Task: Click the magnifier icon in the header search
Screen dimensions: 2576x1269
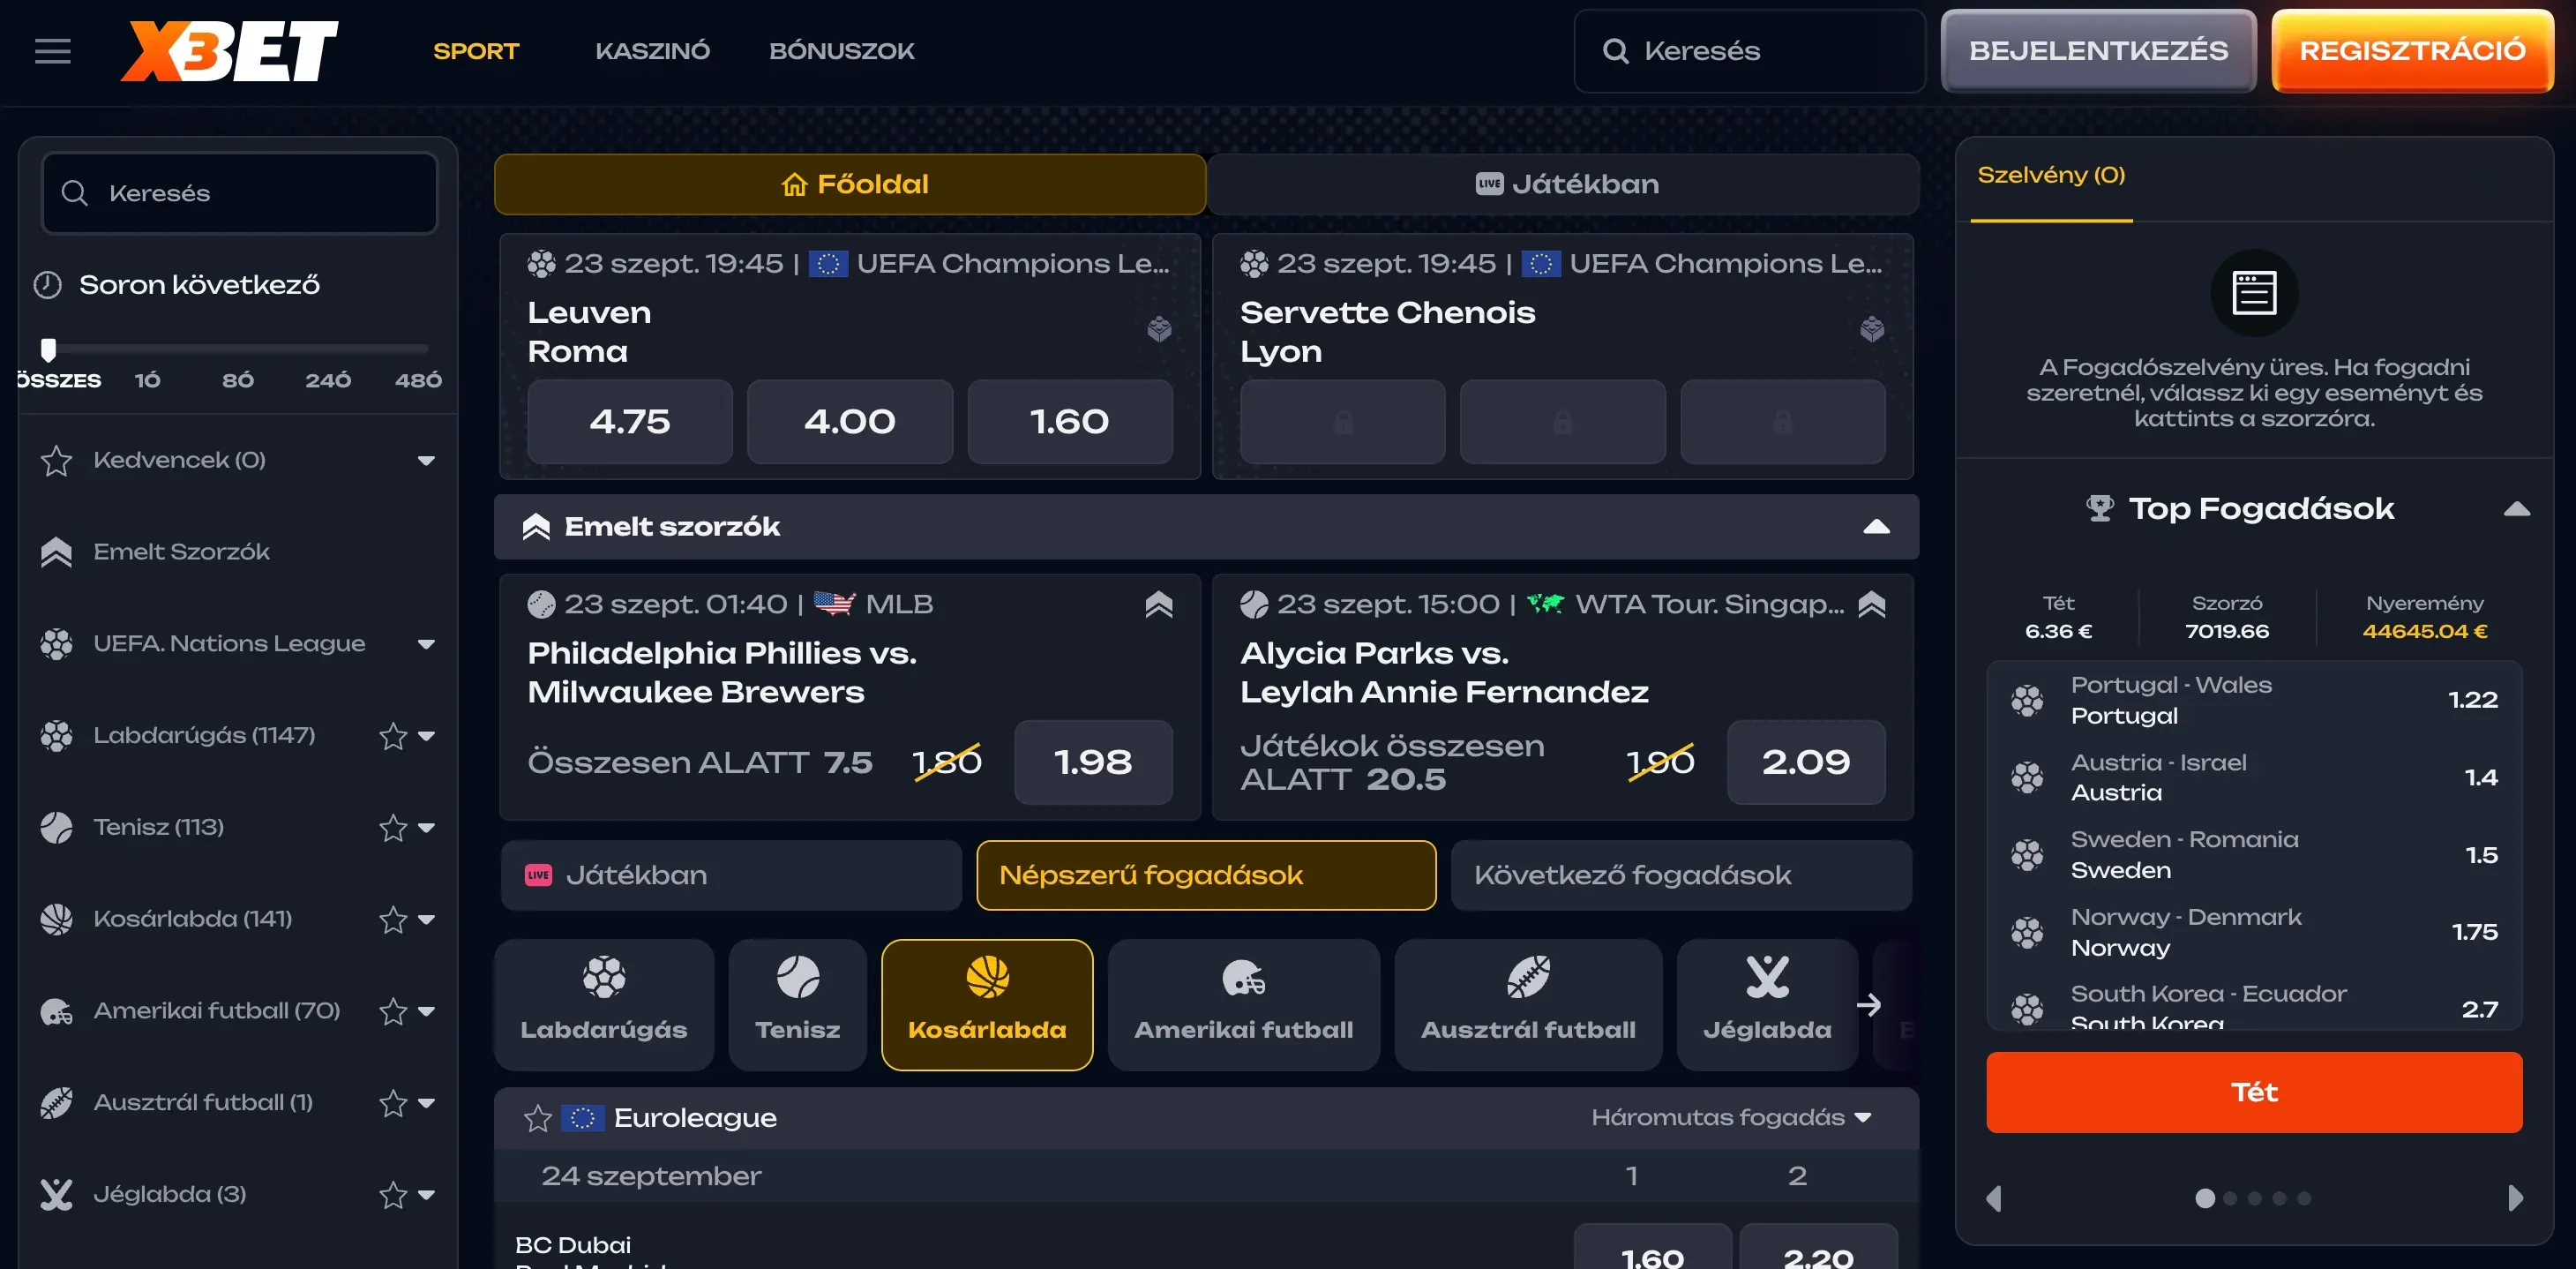Action: click(1615, 51)
